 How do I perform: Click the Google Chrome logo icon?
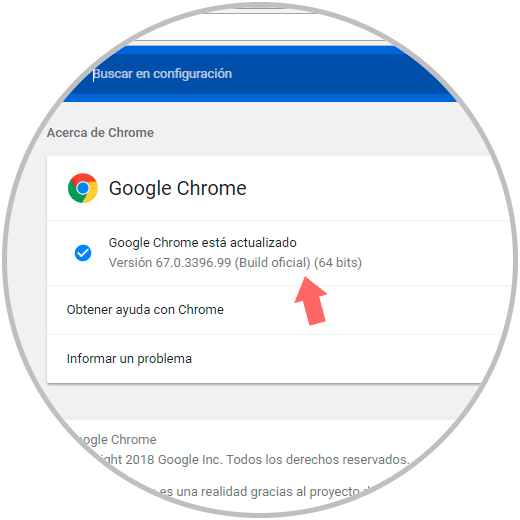coord(83,188)
